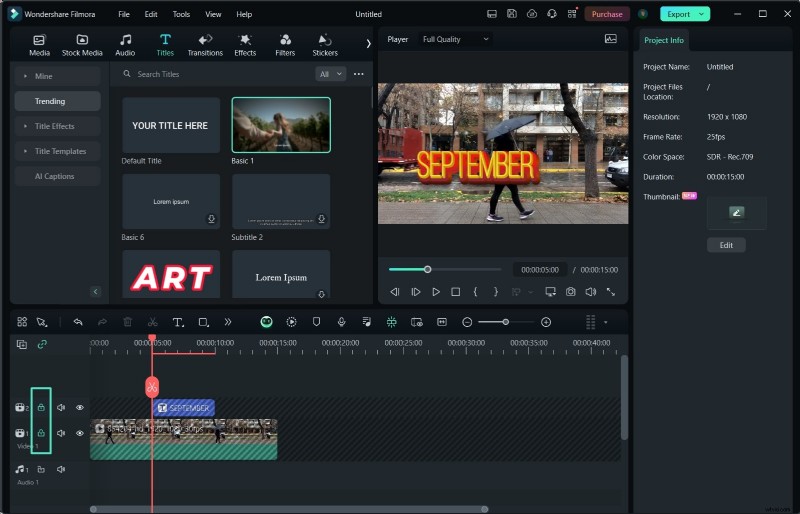Screen dimensions: 800x514
Task: Click the snapshot camera icon in player
Action: tap(570, 292)
